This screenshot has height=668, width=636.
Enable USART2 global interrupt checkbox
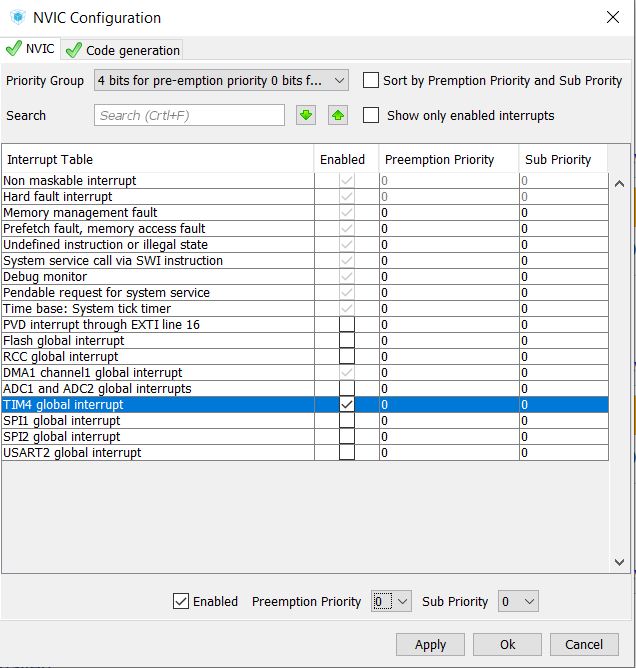coord(347,452)
